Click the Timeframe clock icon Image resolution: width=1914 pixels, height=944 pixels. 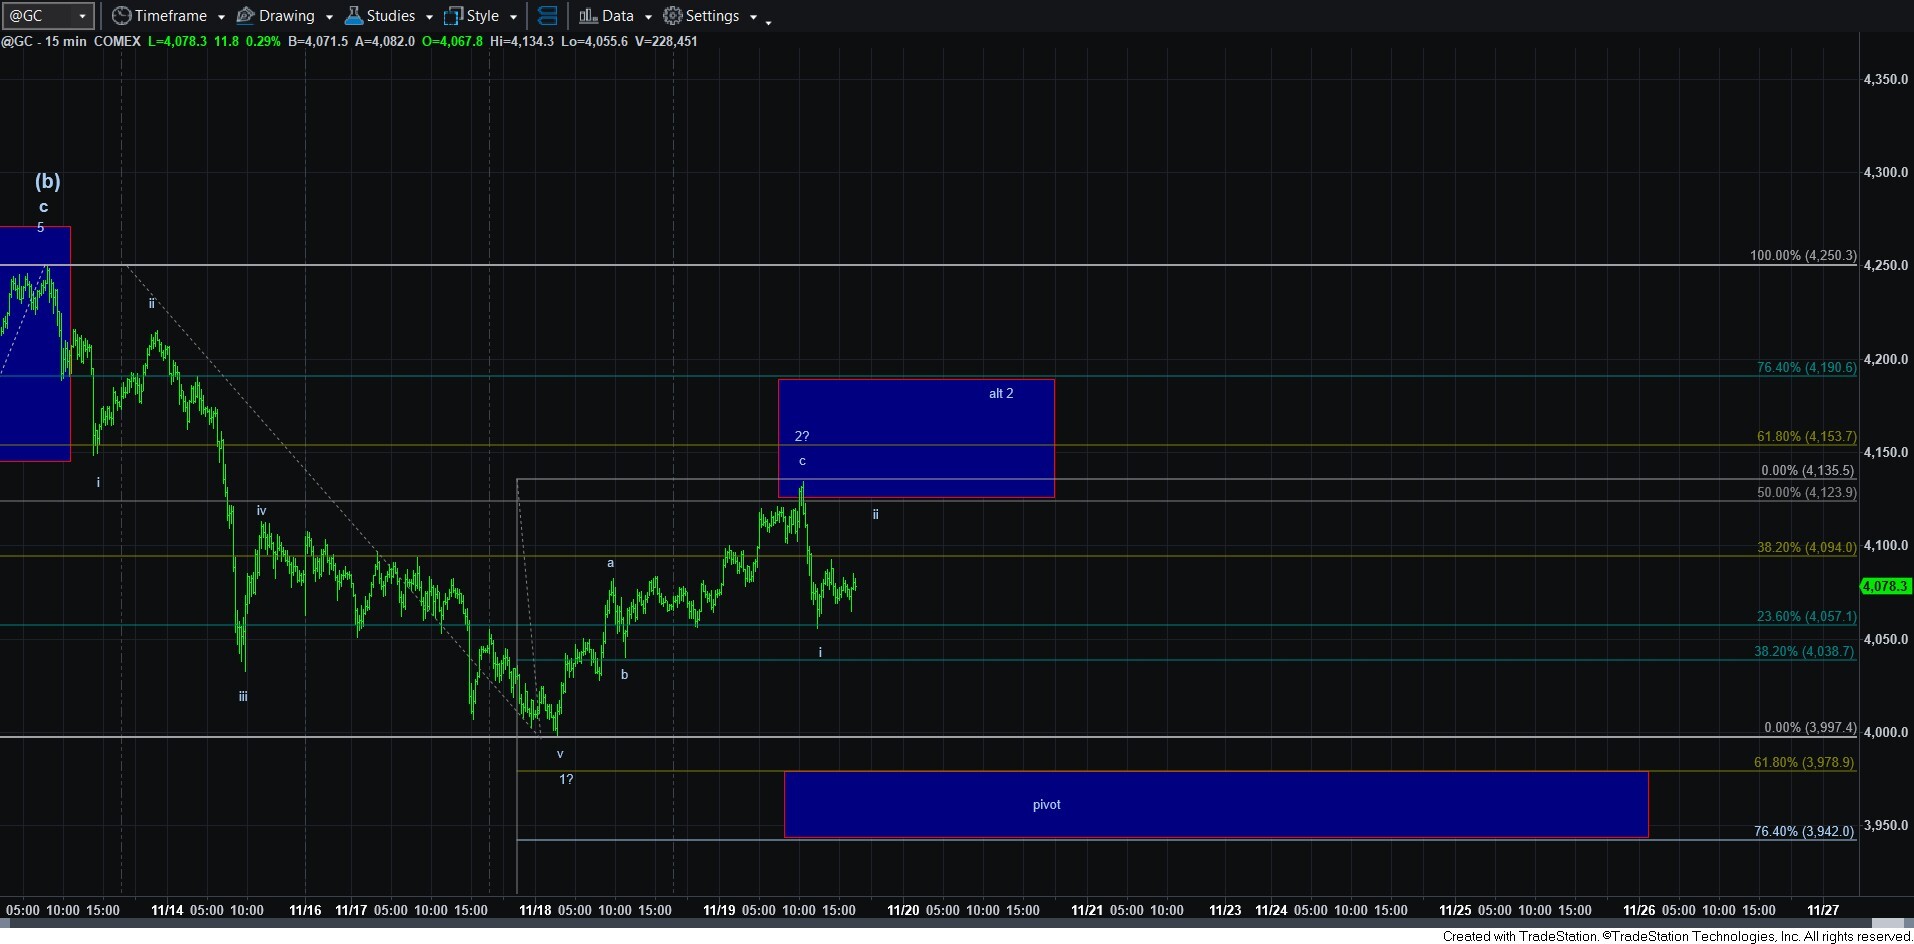coord(121,16)
